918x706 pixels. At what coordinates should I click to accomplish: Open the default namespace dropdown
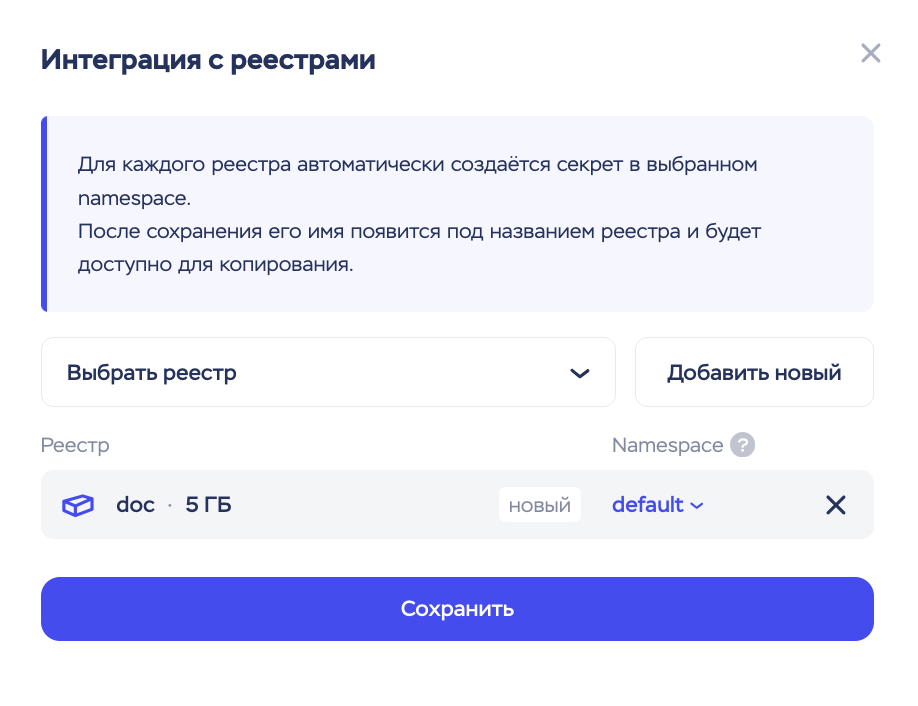648,505
